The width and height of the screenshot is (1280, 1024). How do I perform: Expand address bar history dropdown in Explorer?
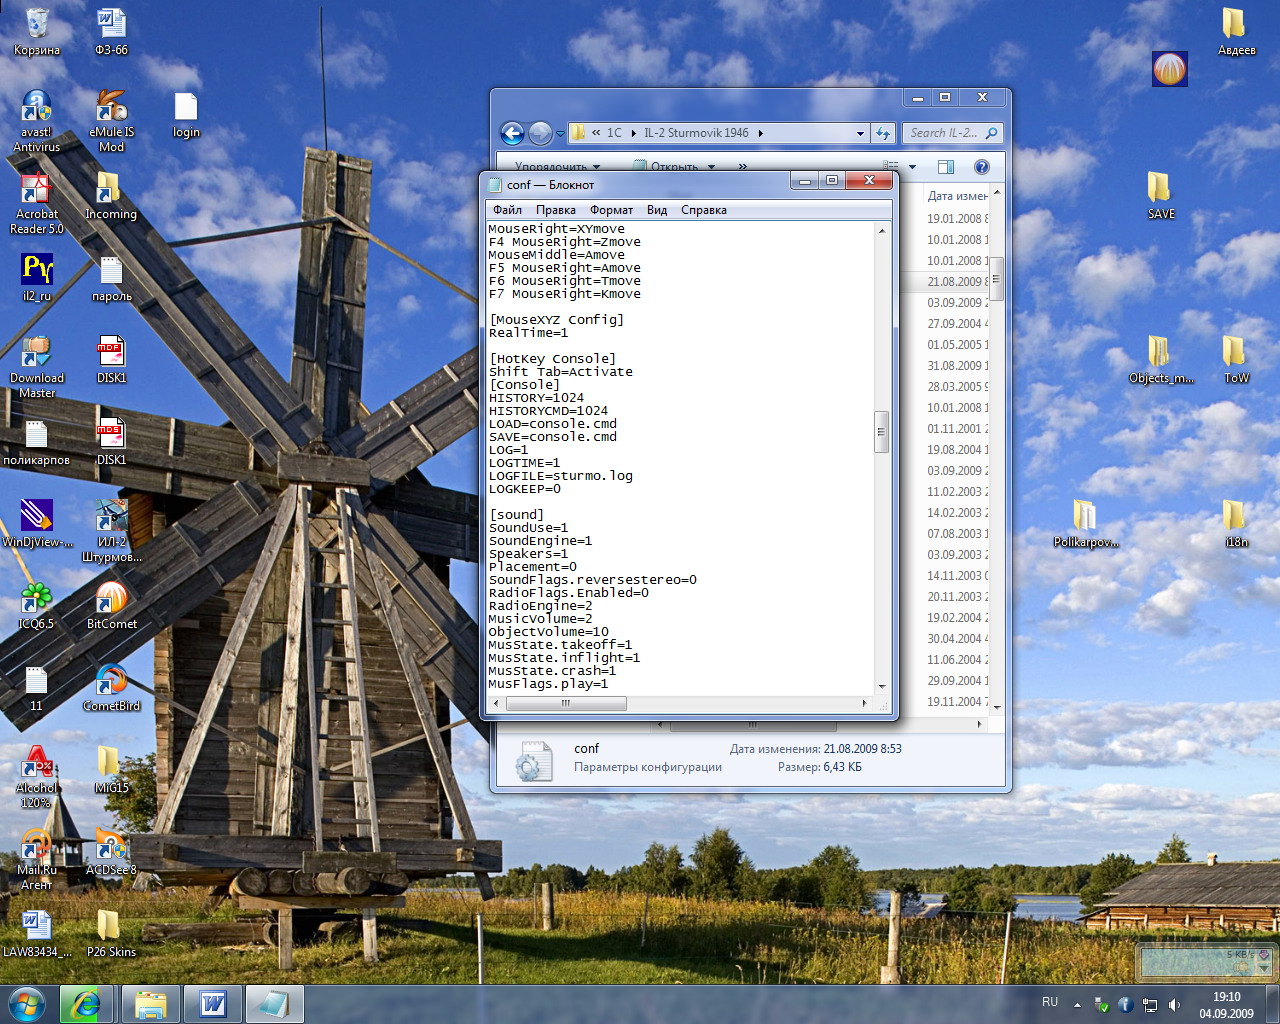[860, 133]
